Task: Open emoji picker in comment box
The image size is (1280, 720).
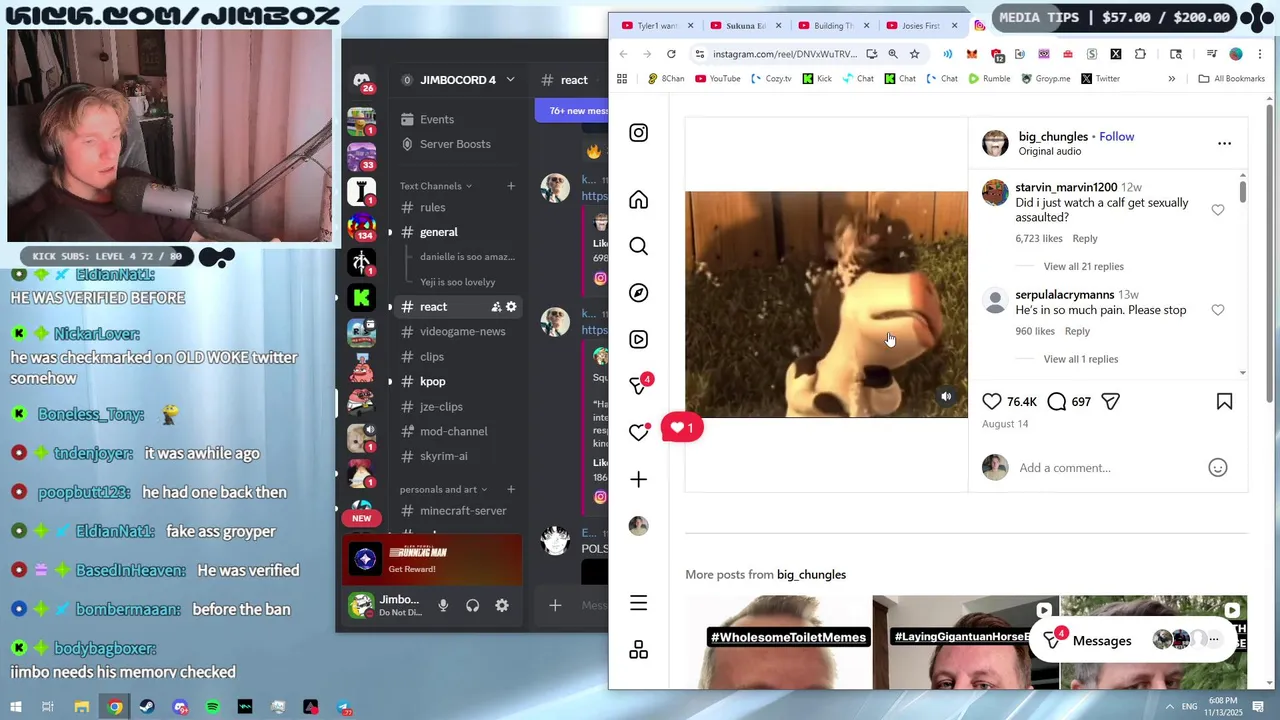Action: tap(1217, 468)
